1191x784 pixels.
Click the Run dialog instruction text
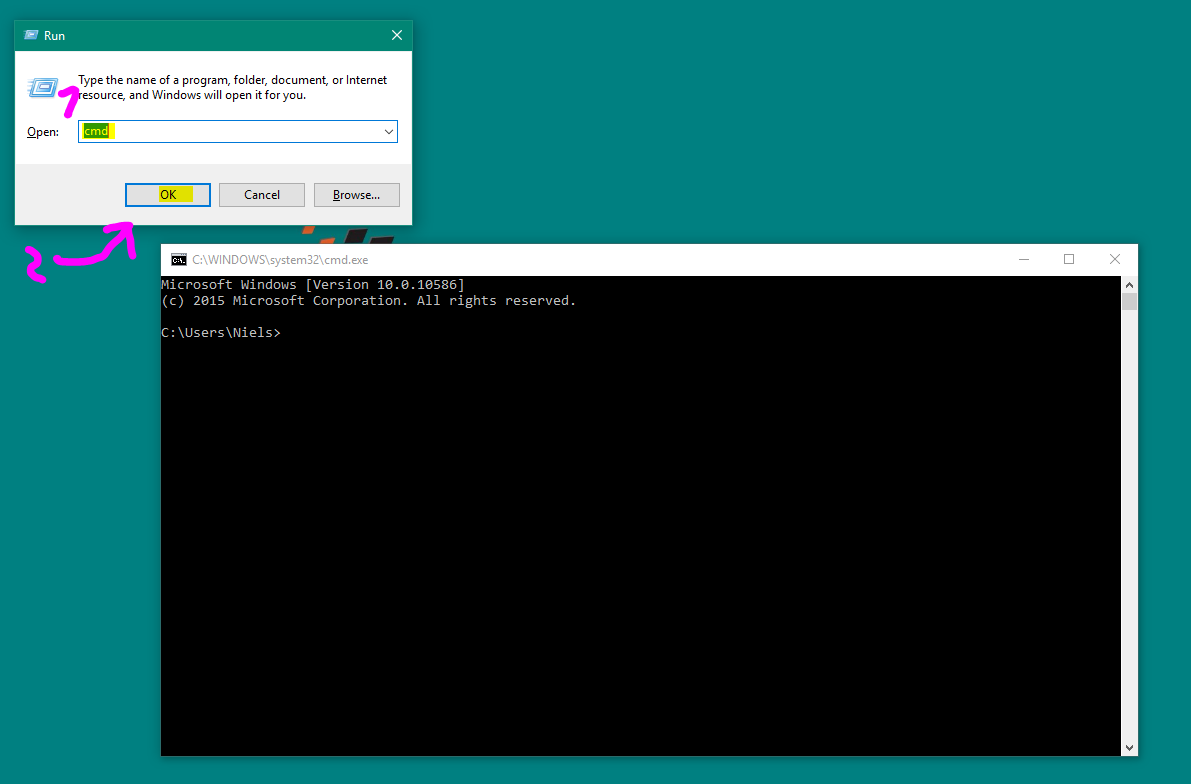[x=232, y=87]
